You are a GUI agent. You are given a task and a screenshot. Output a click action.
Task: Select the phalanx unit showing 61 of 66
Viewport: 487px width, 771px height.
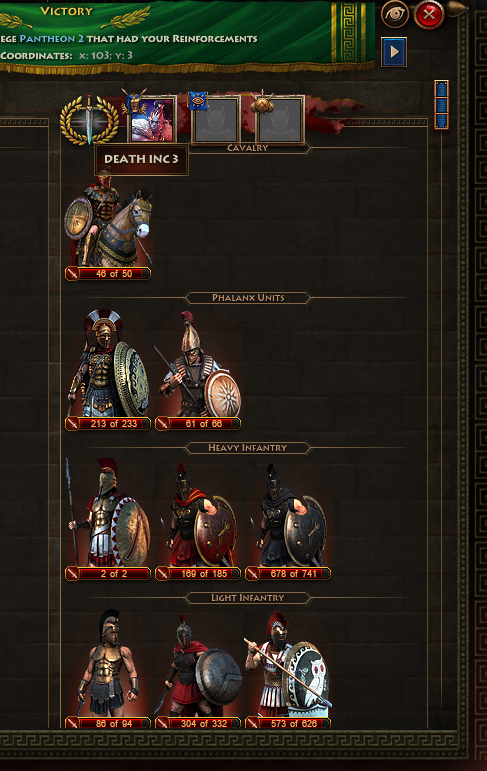[198, 370]
